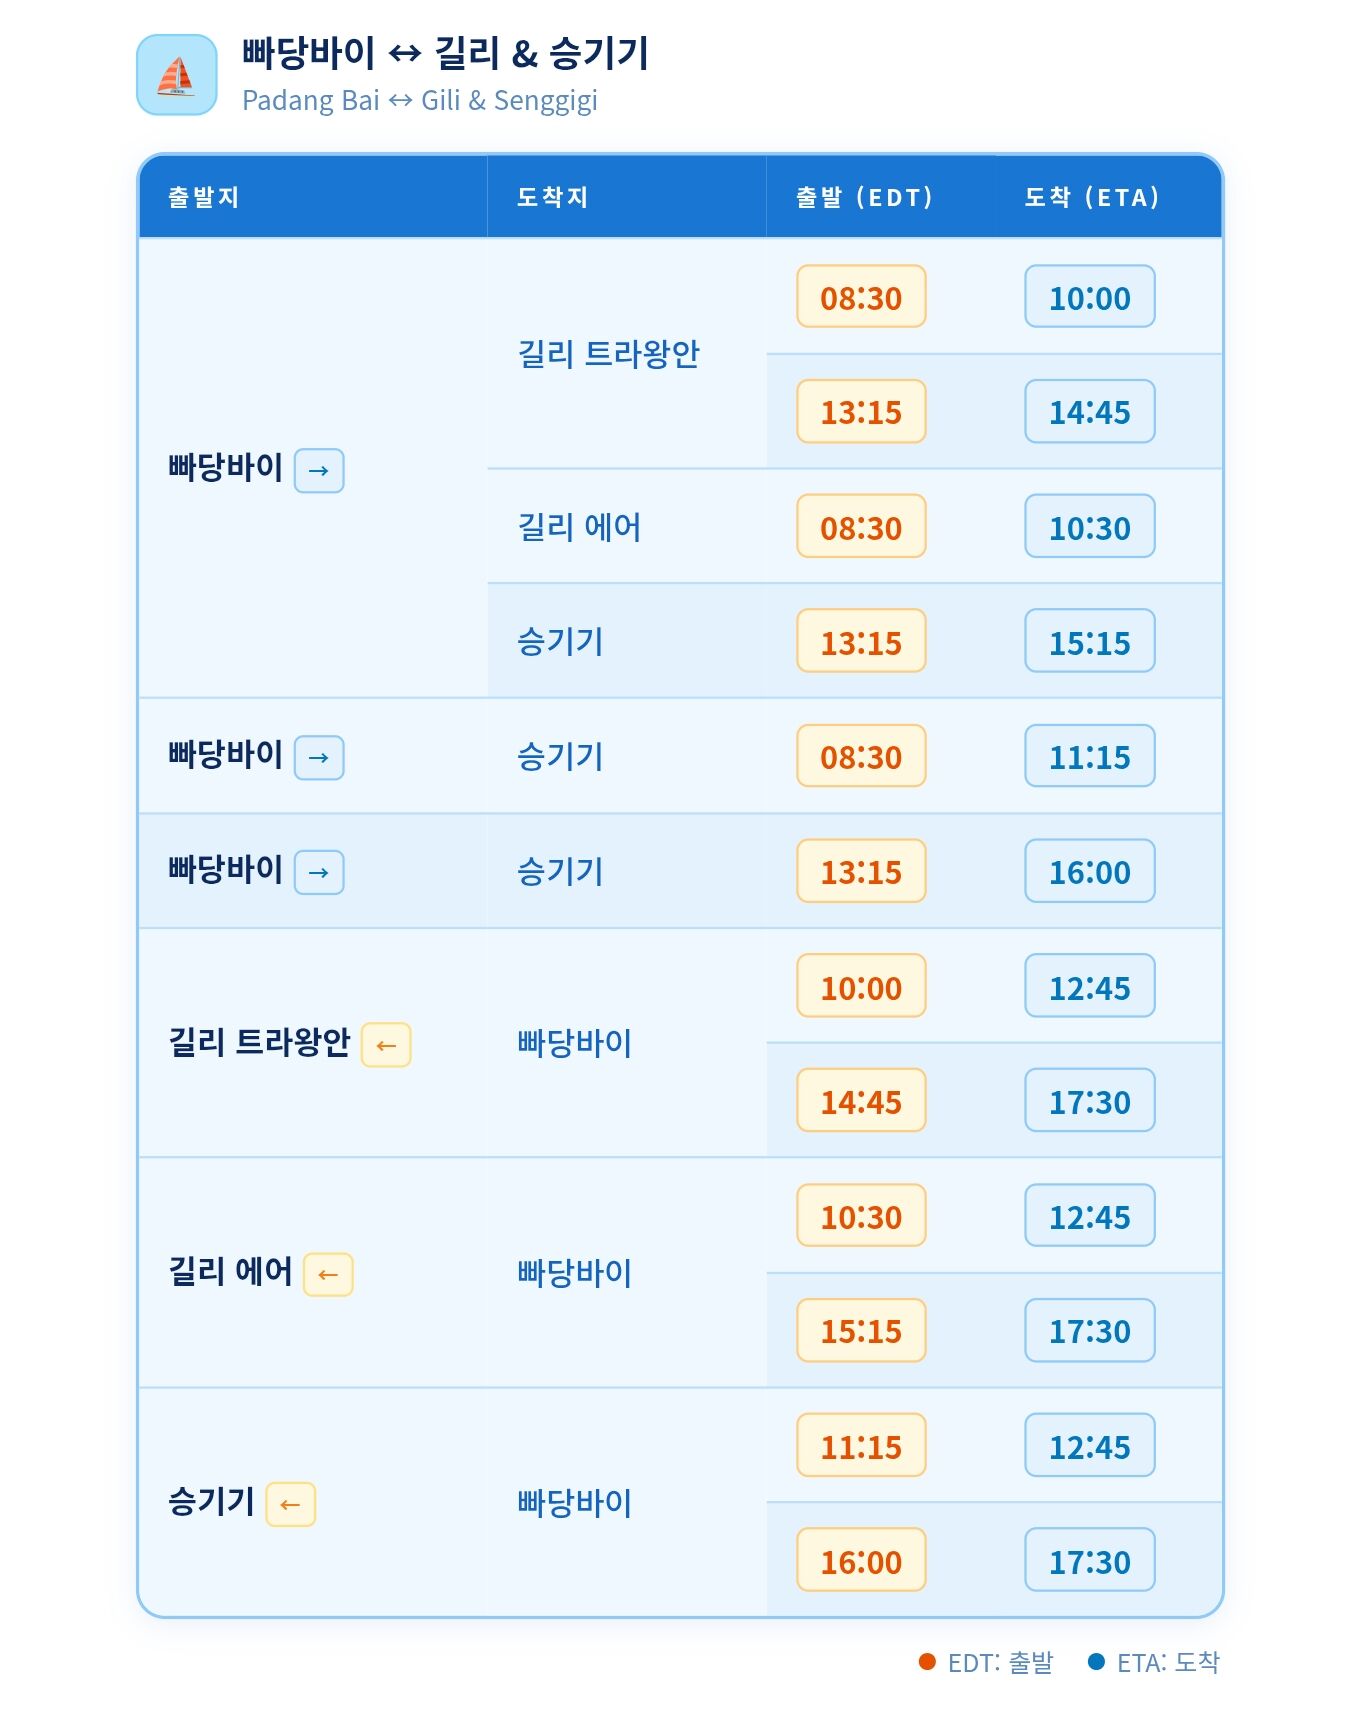Click the arrow in 빠당바이 row arriving 11:15
The height and width of the screenshot is (1735, 1351).
[319, 757]
